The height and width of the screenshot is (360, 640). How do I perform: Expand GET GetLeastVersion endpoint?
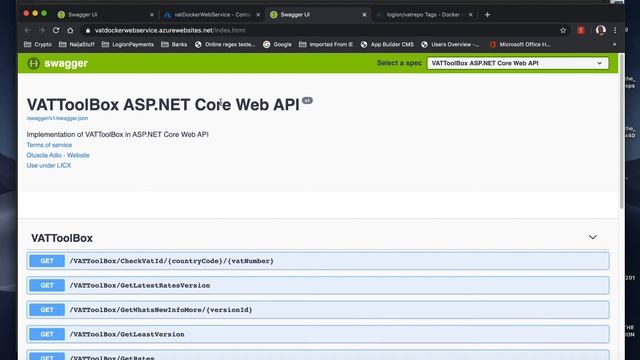[x=318, y=334]
